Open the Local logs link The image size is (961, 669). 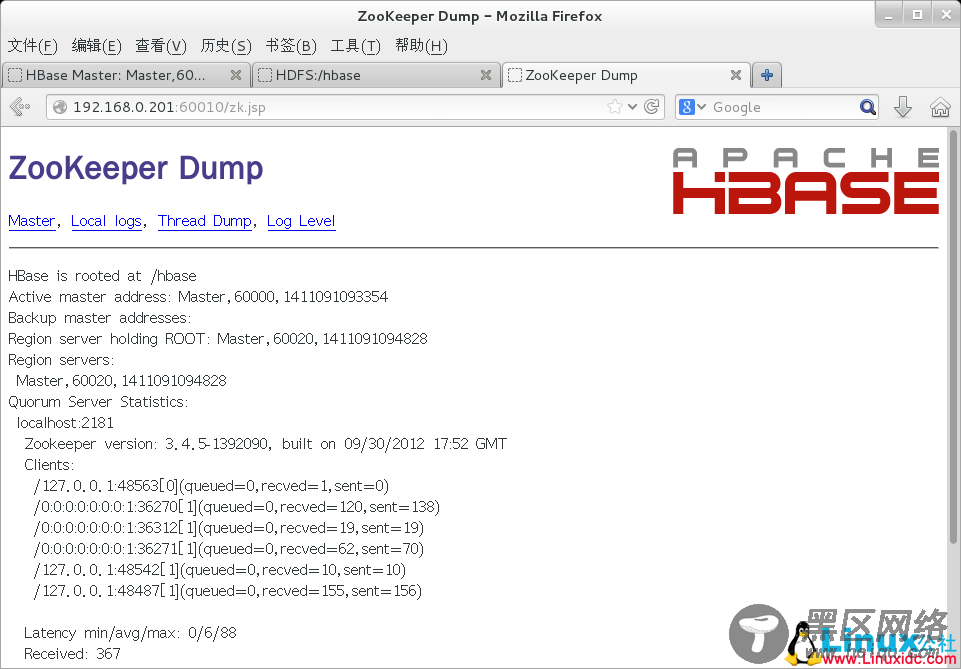coord(107,221)
